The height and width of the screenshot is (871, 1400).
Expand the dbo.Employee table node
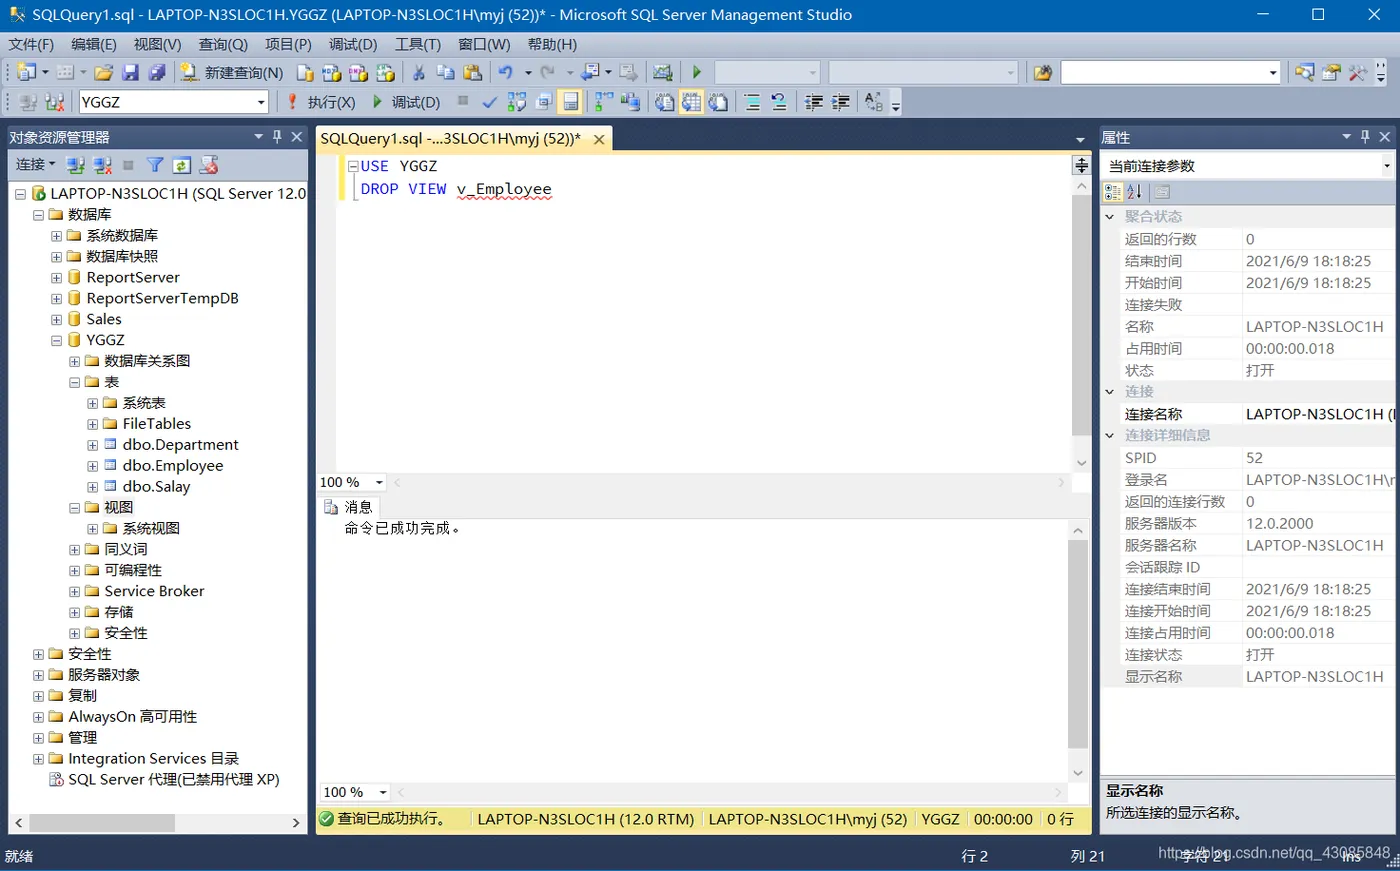coord(93,466)
